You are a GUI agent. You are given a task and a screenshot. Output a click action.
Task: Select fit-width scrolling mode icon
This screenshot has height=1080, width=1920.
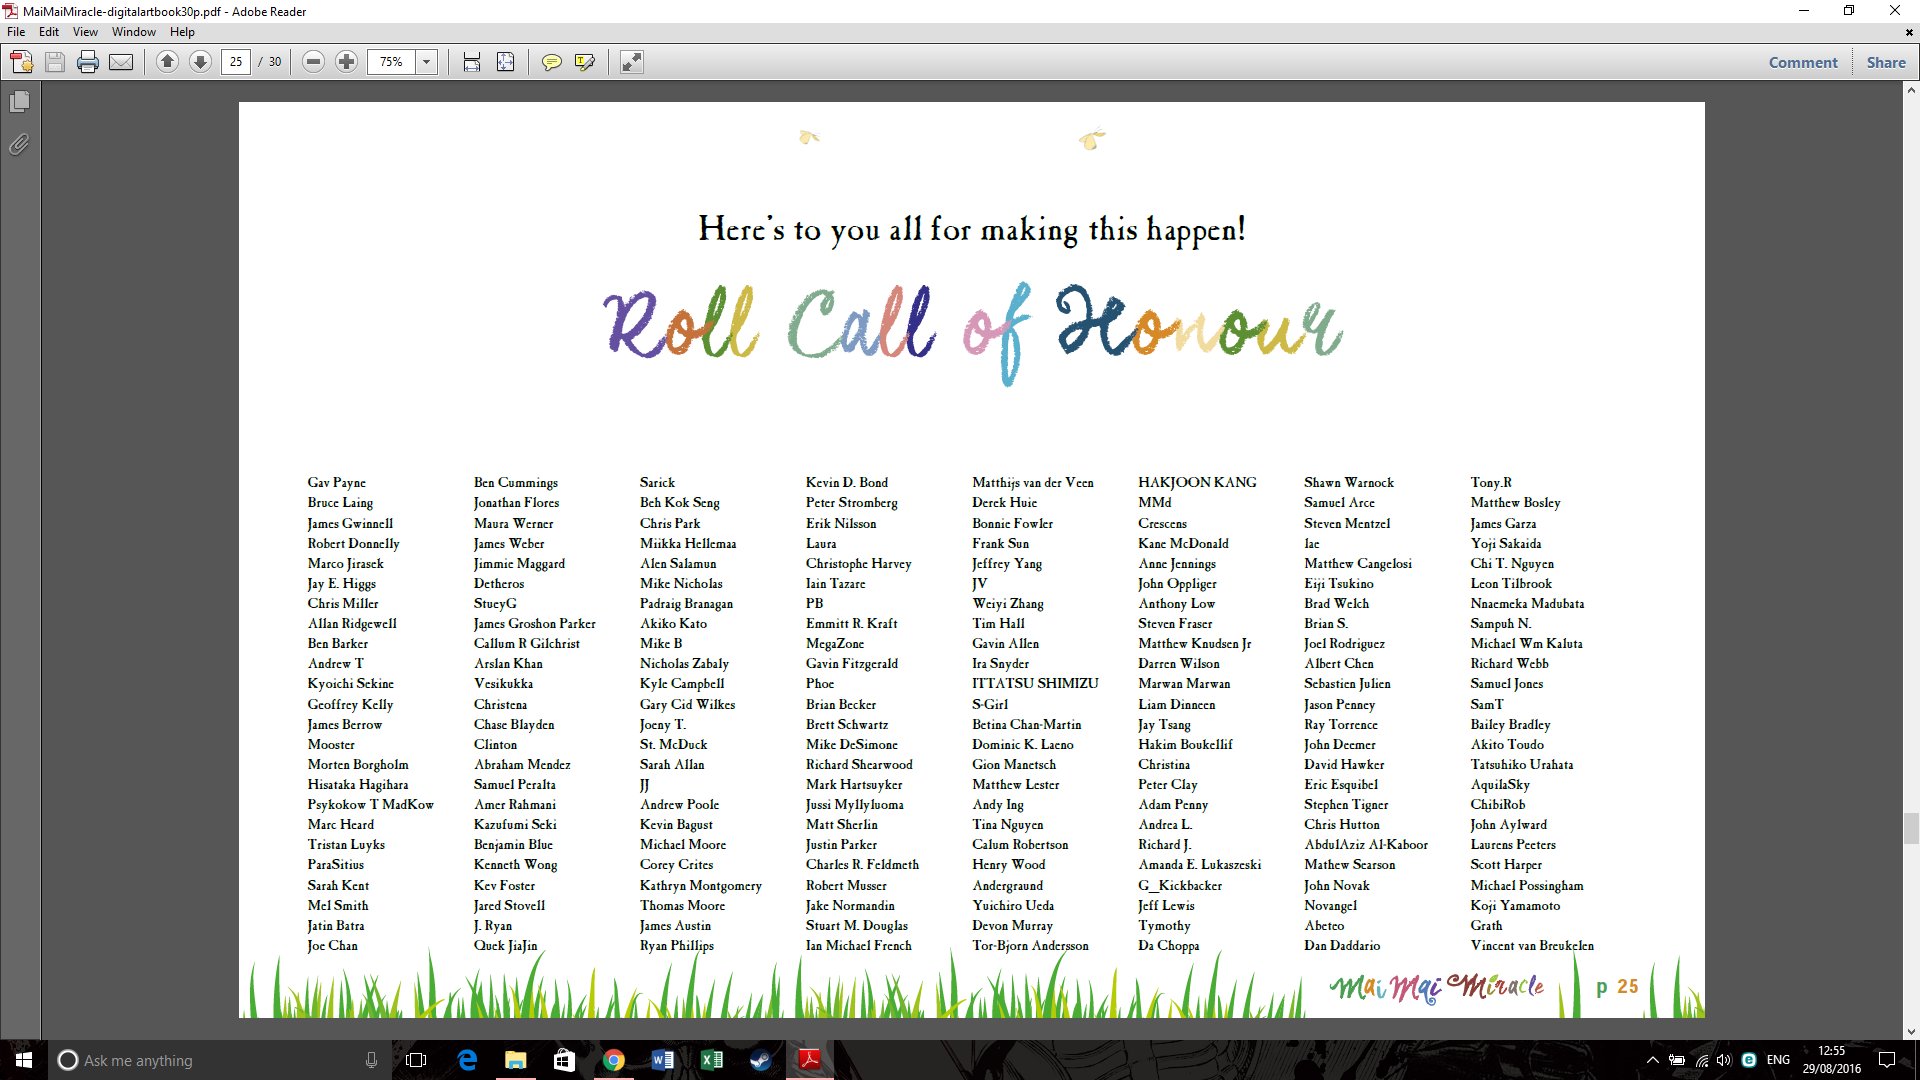472,62
